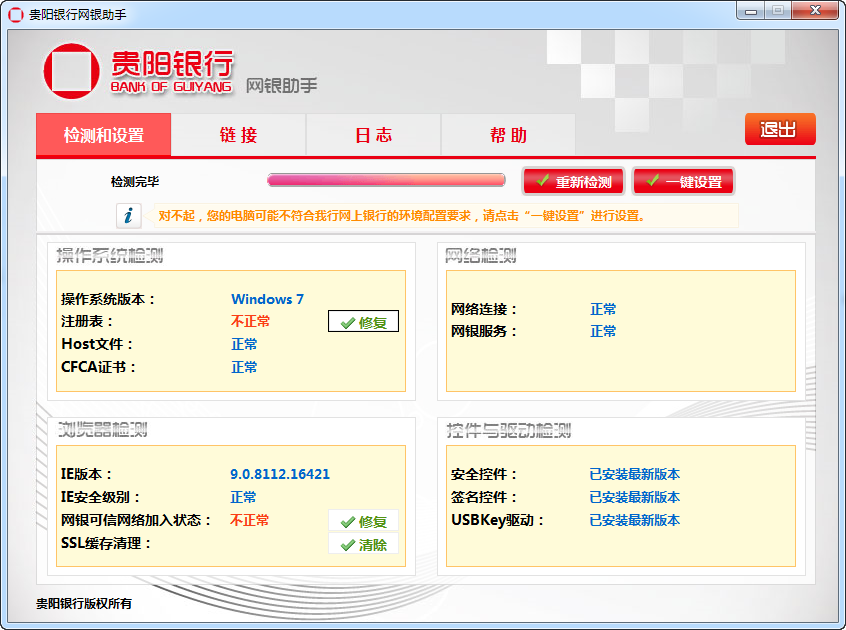Click the 注册表 label
846x630 pixels.
click(87, 321)
